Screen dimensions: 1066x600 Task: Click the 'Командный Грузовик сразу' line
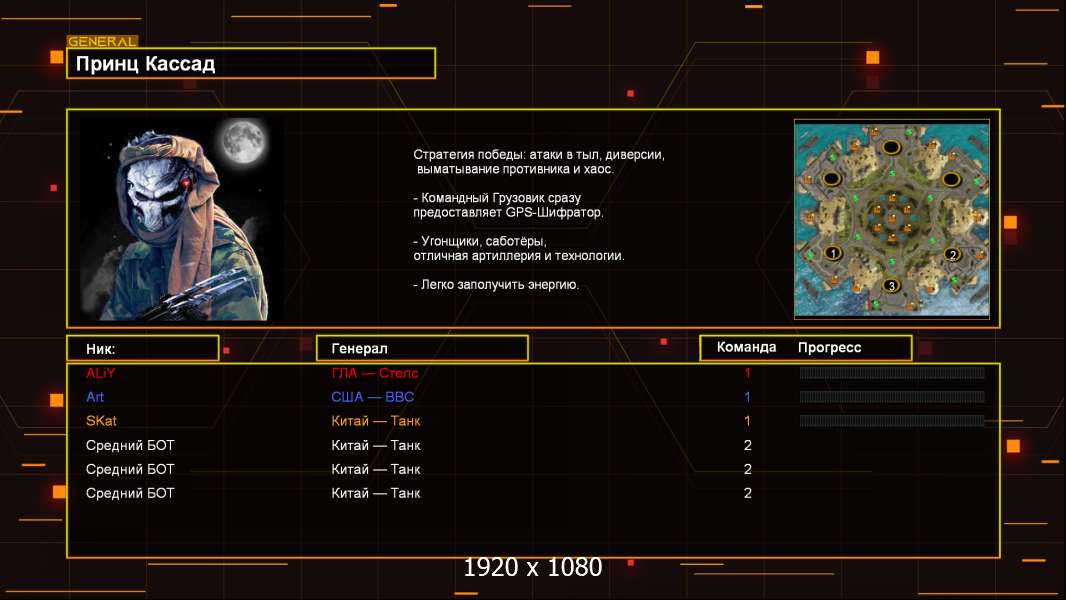[x=497, y=198]
